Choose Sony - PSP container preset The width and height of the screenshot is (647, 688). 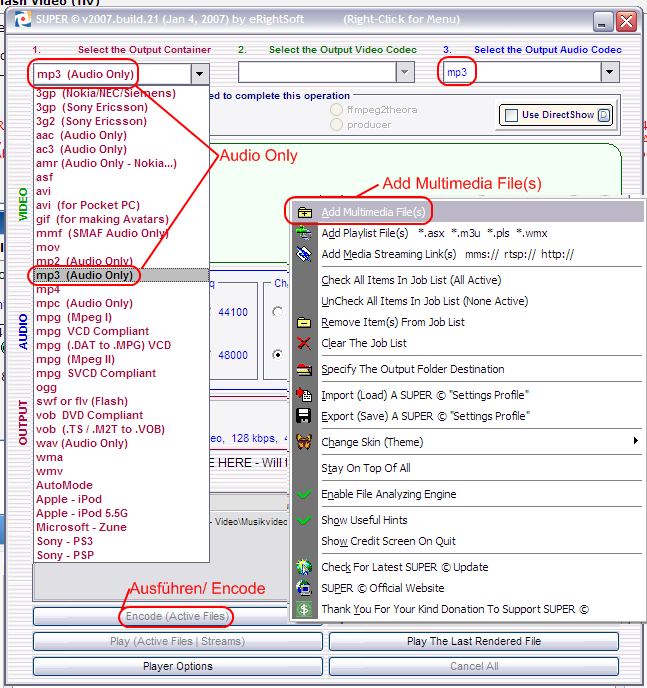pyautogui.click(x=122, y=555)
